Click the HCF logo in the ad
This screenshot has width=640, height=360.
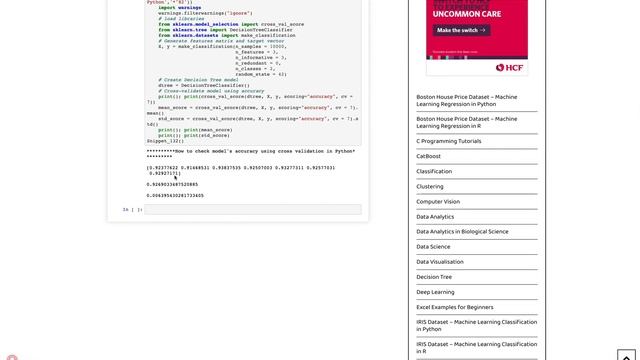pos(509,68)
